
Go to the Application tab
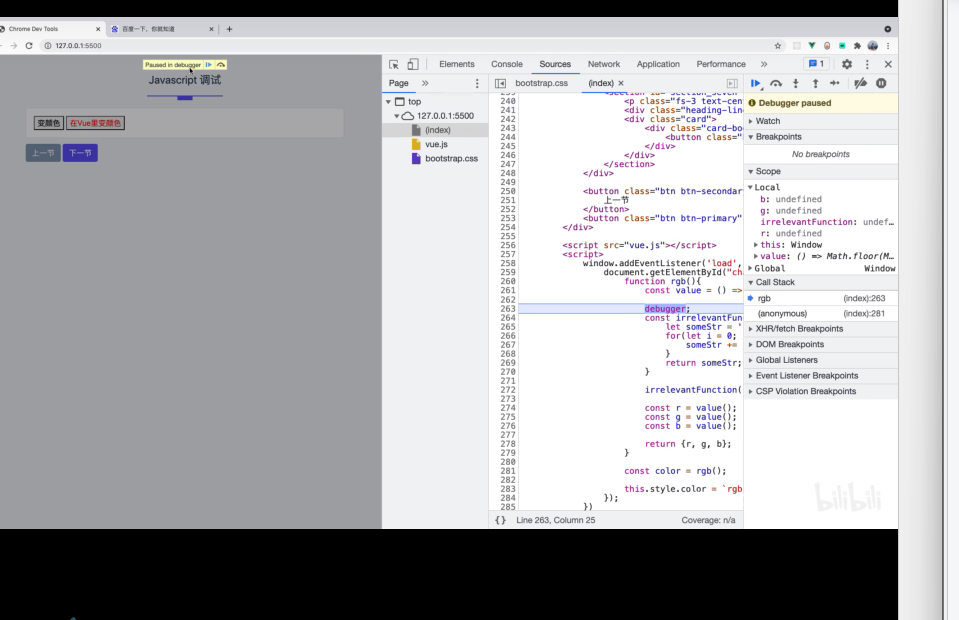[x=657, y=64]
